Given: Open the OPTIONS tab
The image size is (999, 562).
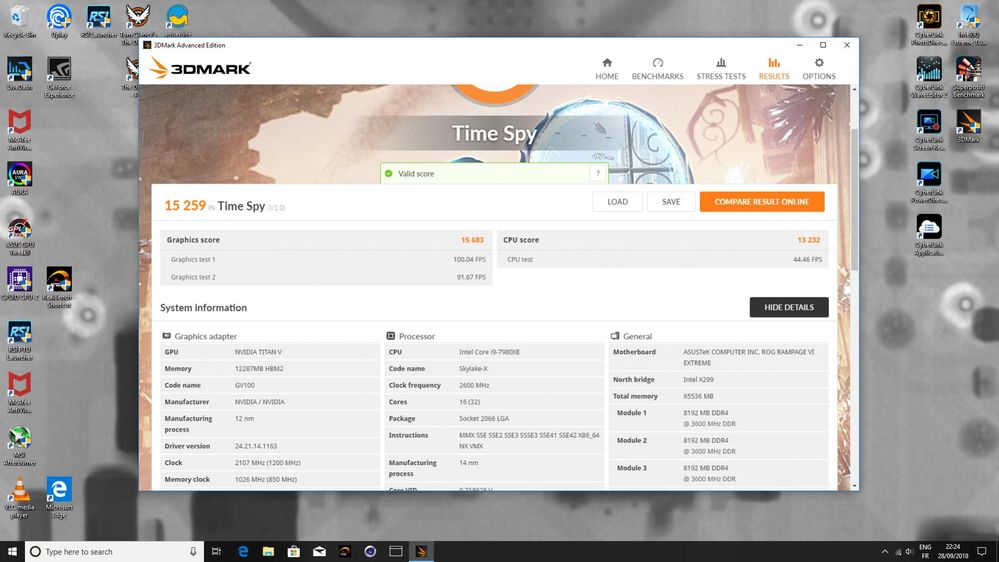Looking at the screenshot, I should (x=819, y=69).
